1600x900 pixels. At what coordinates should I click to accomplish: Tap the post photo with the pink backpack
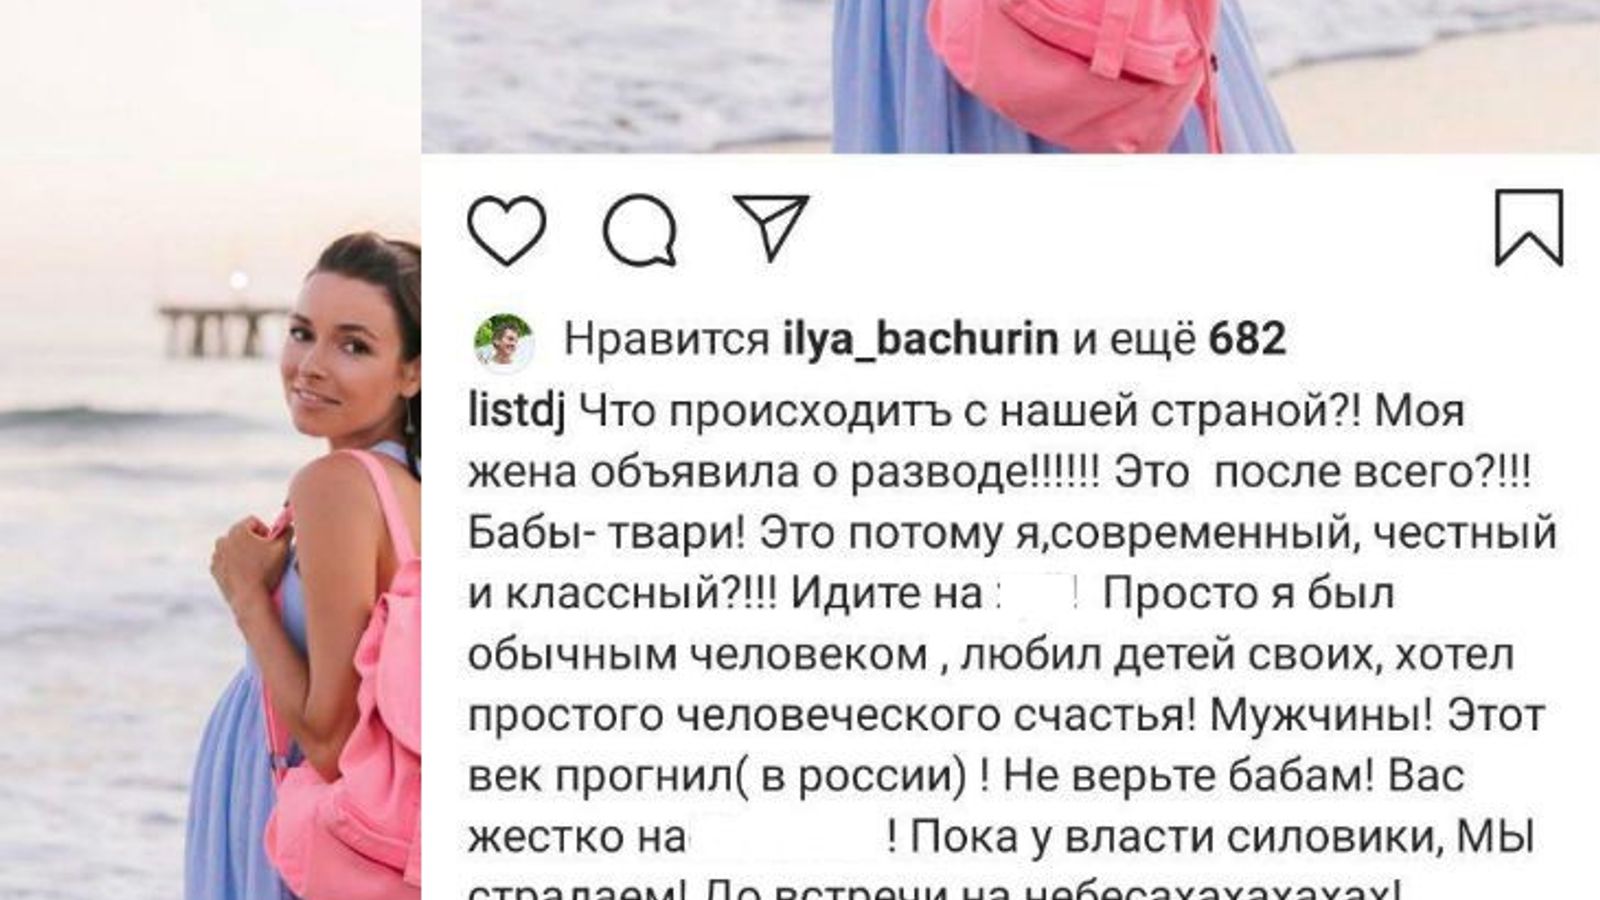coord(1010,76)
